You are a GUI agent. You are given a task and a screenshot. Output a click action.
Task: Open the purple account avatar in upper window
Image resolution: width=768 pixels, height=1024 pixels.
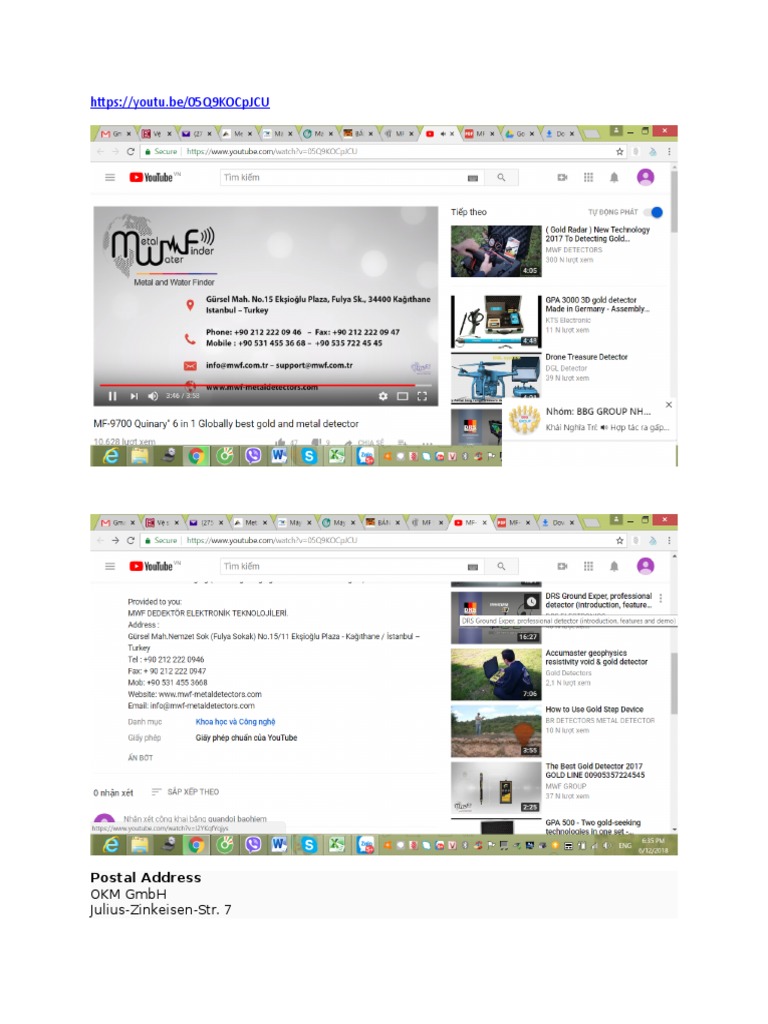click(645, 177)
